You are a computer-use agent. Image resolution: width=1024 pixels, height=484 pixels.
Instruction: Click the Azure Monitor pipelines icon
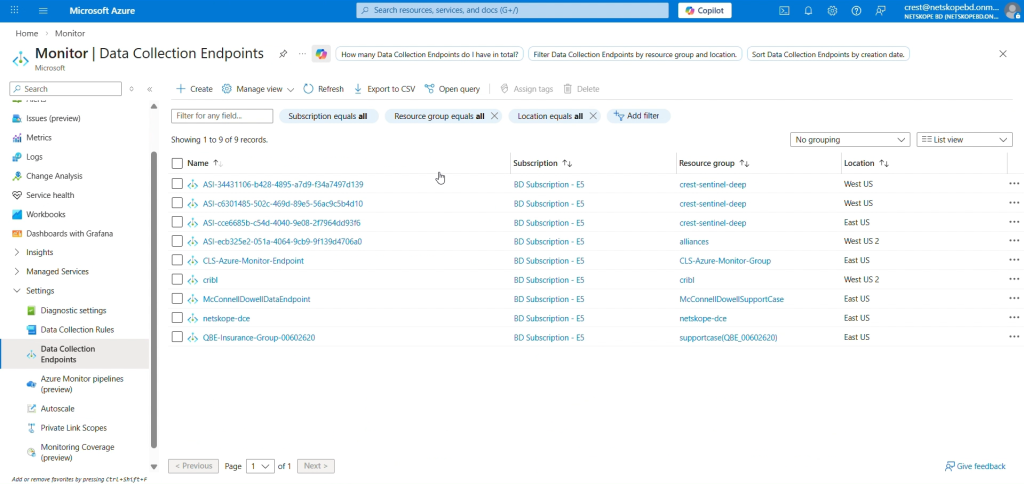point(31,384)
